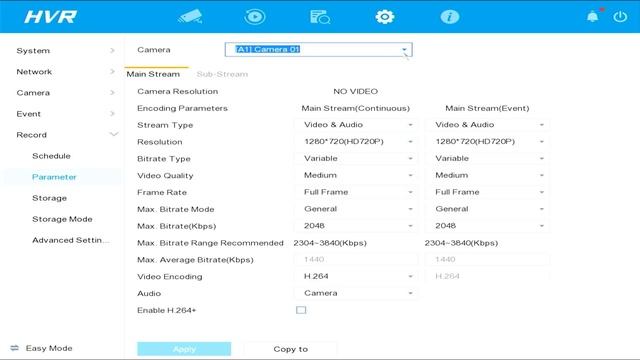Image resolution: width=640 pixels, height=360 pixels.
Task: Collapse the Record menu
Action: tap(61, 135)
